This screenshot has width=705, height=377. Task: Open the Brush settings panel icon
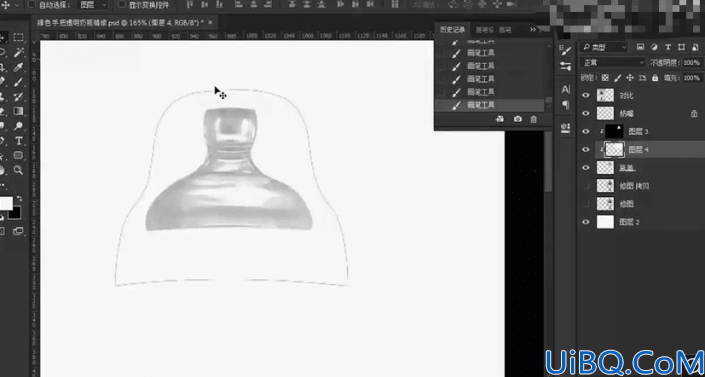click(566, 50)
